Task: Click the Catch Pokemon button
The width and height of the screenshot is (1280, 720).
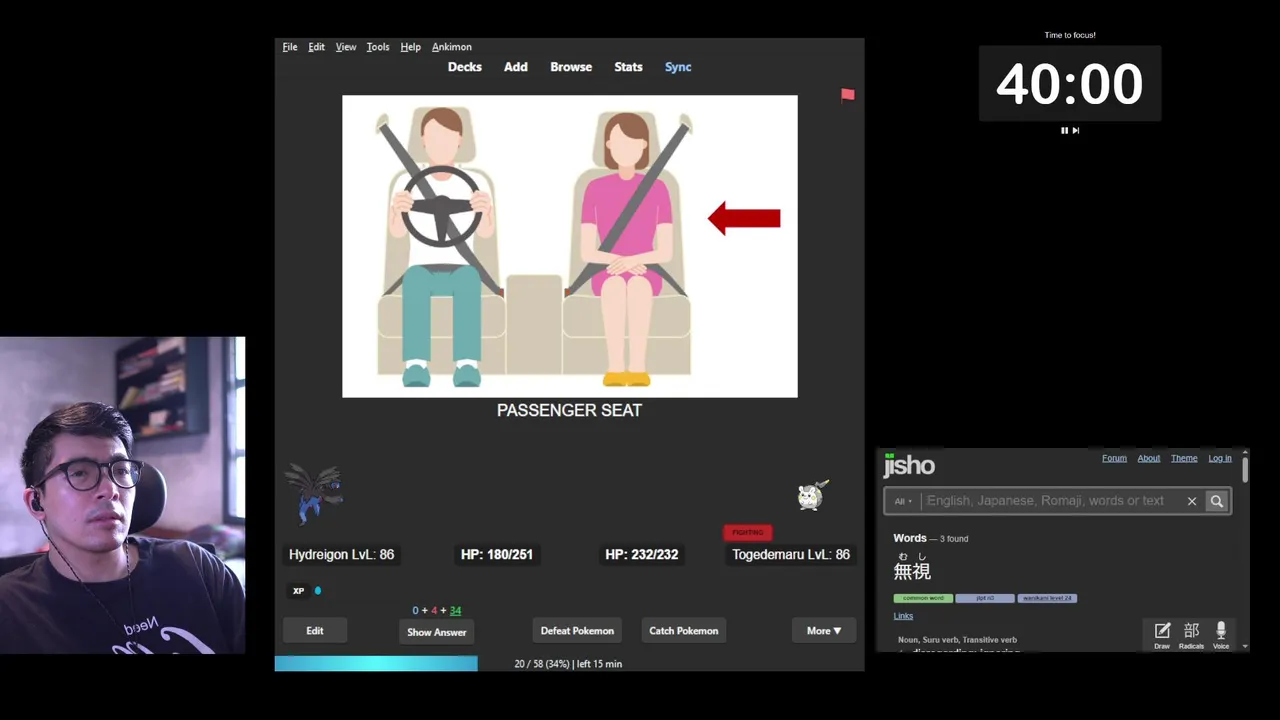Action: coord(684,631)
